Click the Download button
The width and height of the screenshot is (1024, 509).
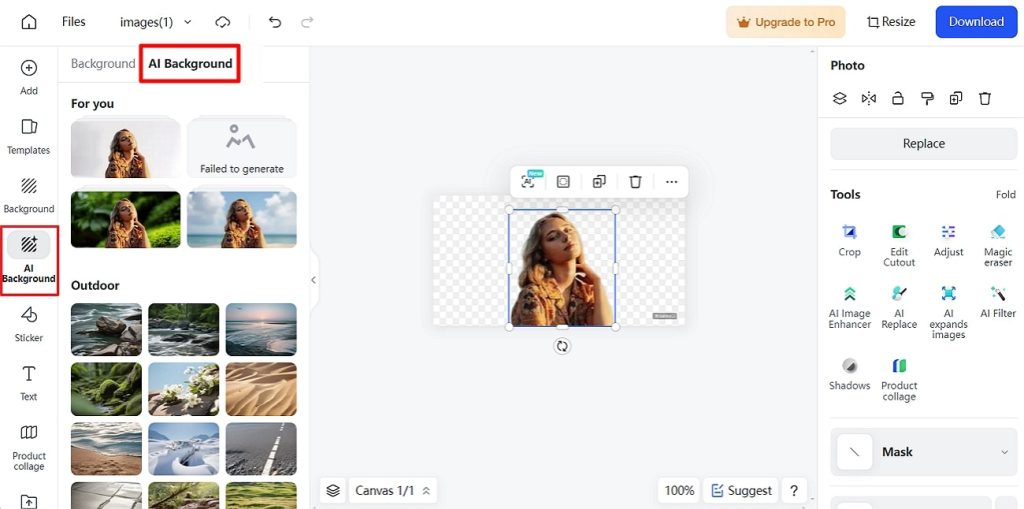[975, 22]
